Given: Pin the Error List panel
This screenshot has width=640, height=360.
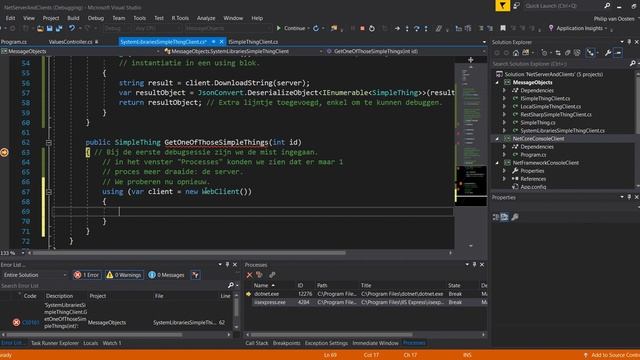Looking at the screenshot, I should [227, 264].
